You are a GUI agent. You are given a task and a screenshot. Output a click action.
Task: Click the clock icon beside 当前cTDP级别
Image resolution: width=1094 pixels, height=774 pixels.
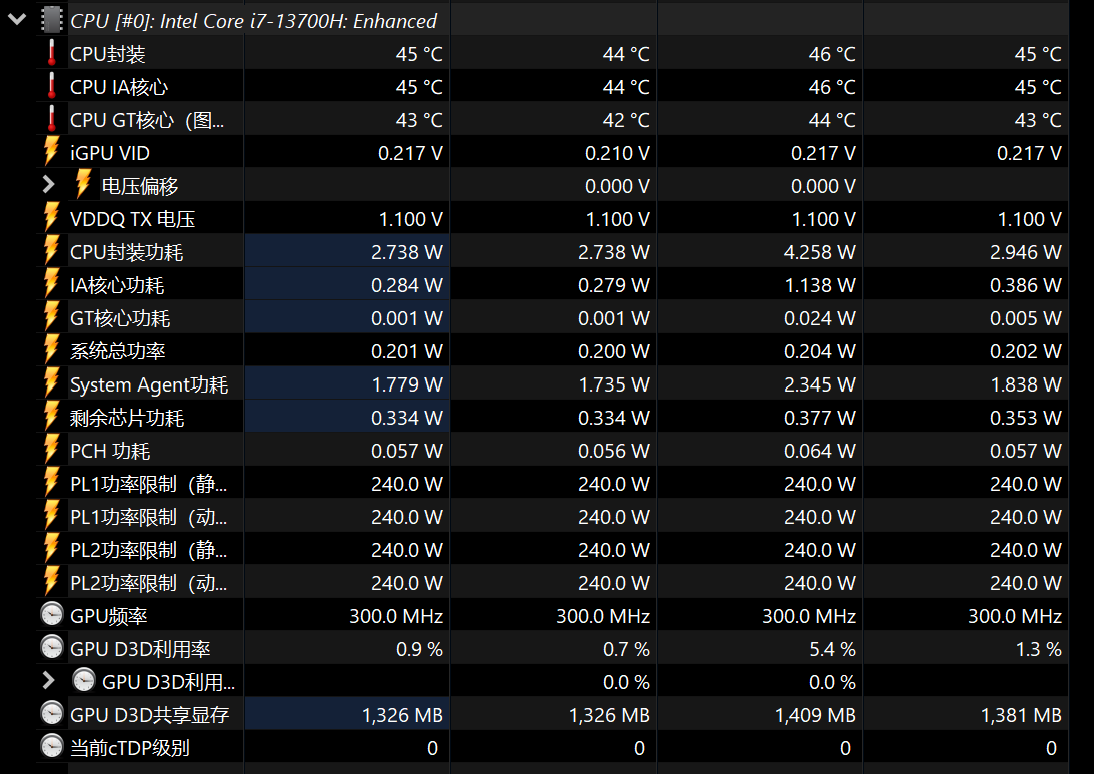click(52, 746)
